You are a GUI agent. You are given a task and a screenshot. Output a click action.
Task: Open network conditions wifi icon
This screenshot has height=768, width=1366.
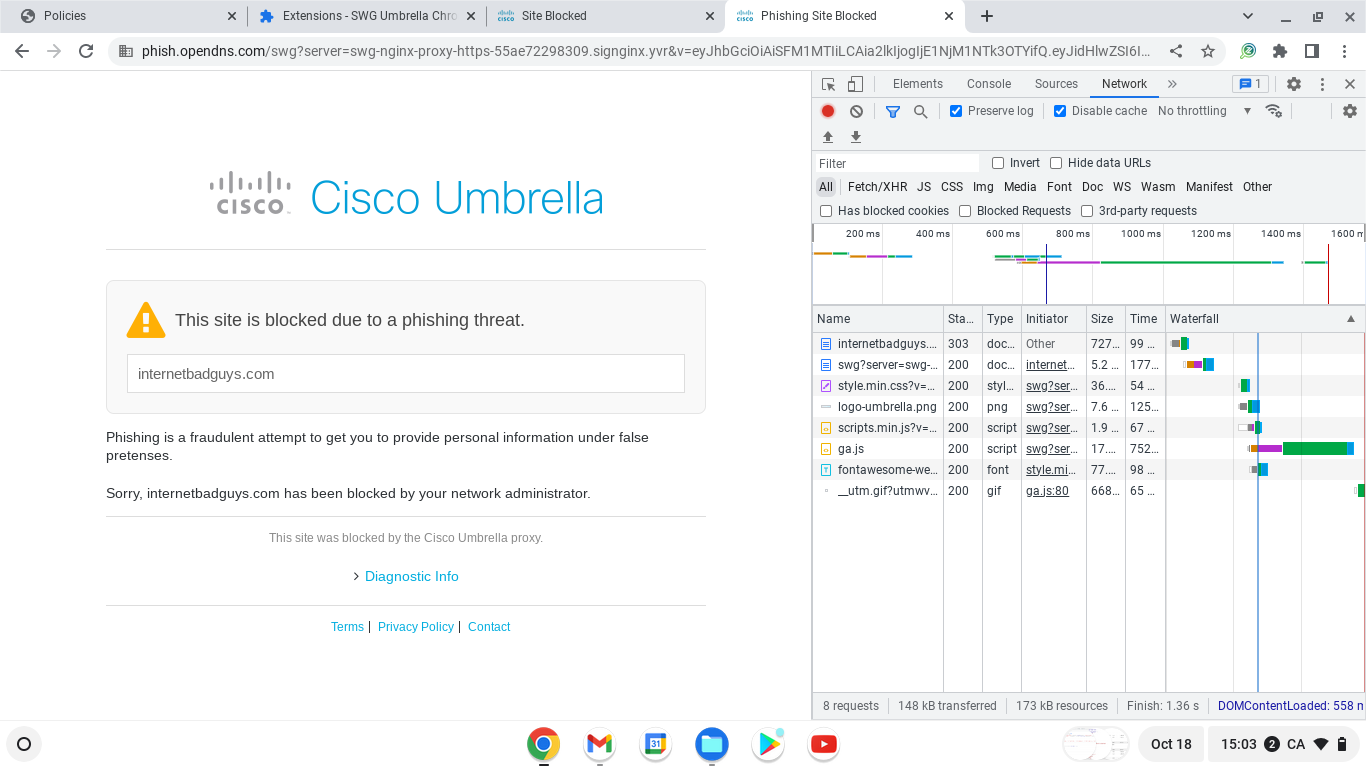pos(1274,111)
